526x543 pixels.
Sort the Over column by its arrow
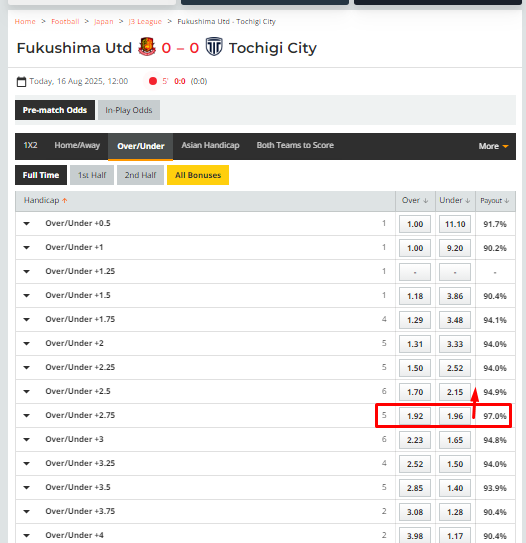(426, 201)
